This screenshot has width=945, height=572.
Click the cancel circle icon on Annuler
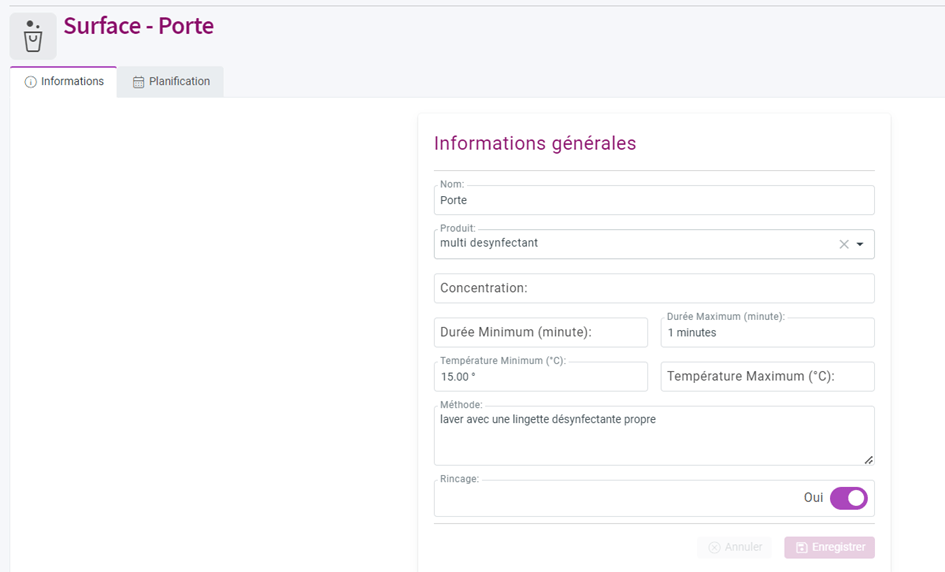click(714, 547)
